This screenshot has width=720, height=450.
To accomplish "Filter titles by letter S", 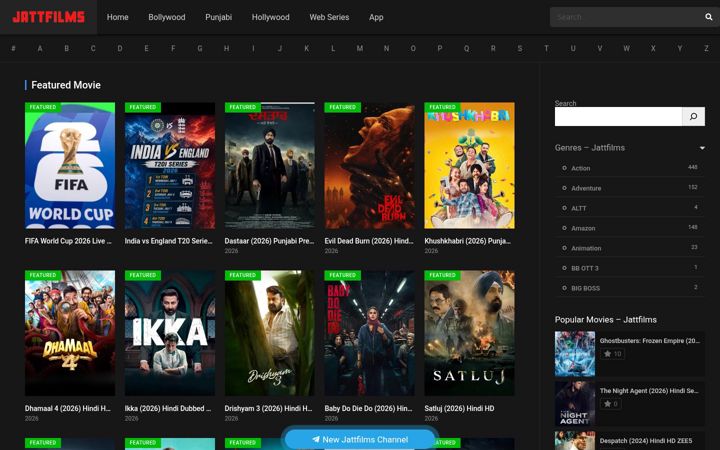I will (x=520, y=48).
